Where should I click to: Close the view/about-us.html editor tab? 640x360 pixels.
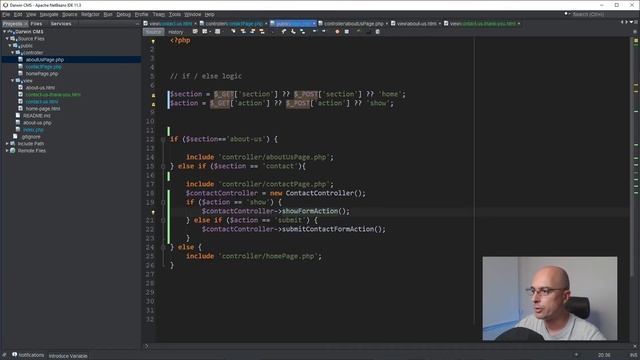(x=440, y=24)
